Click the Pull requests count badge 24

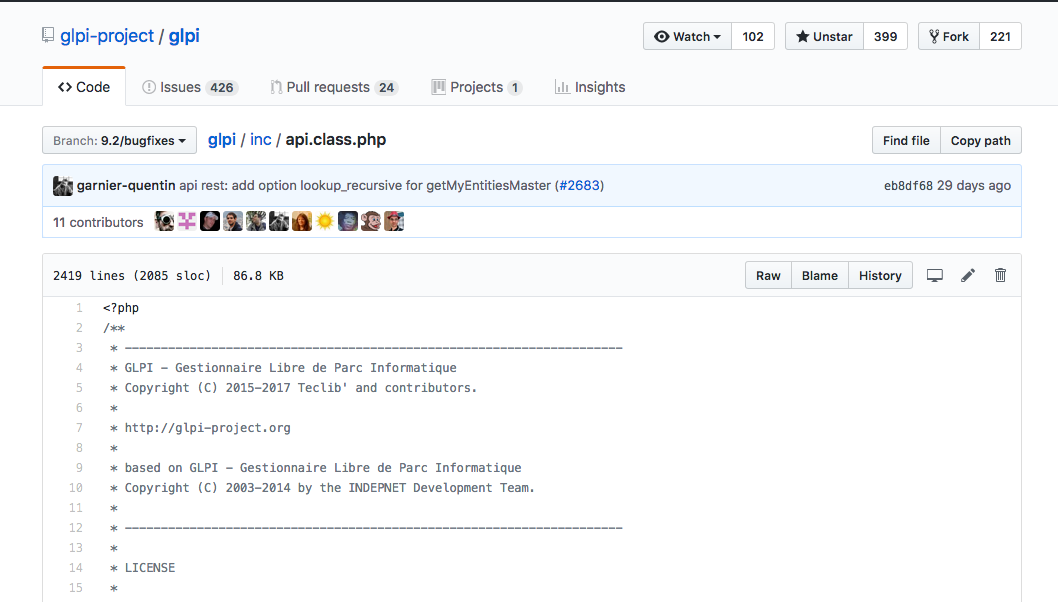click(x=387, y=87)
